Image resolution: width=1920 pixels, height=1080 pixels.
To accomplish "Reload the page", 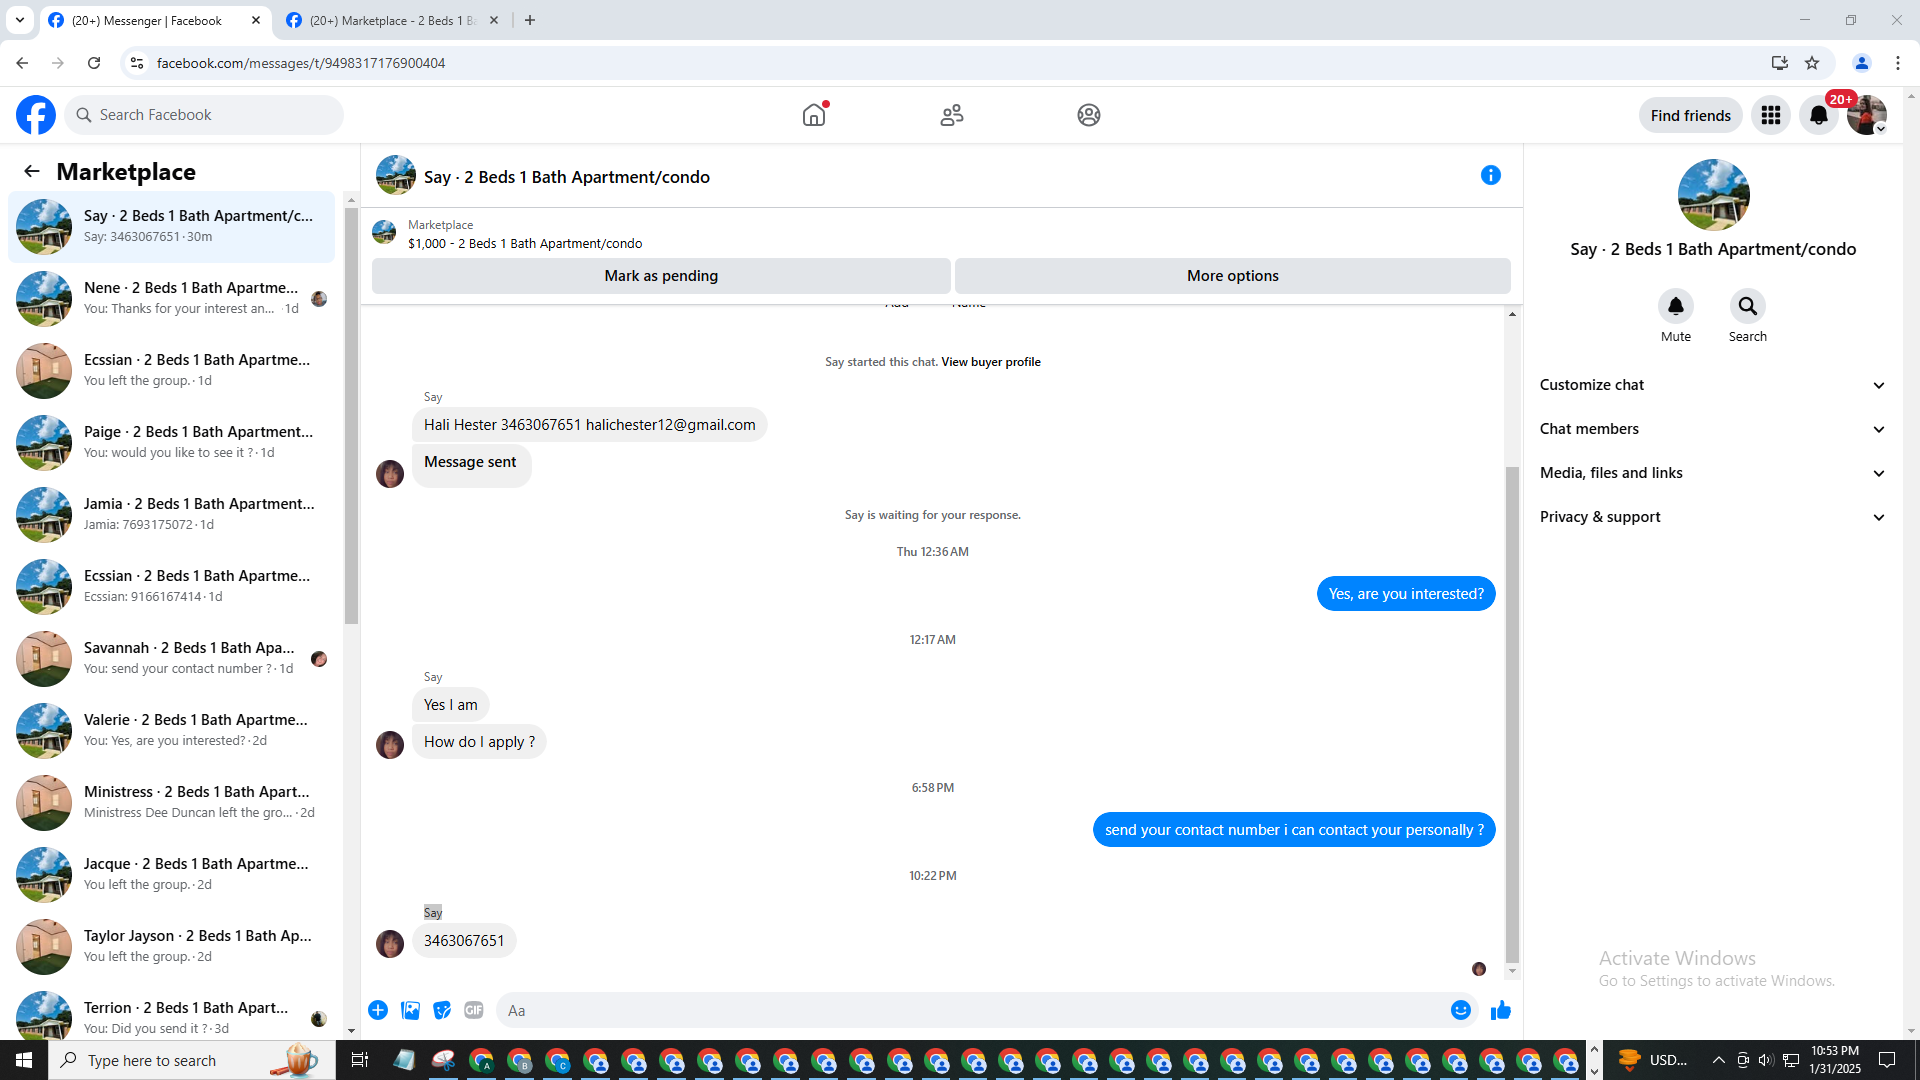I will (x=94, y=63).
